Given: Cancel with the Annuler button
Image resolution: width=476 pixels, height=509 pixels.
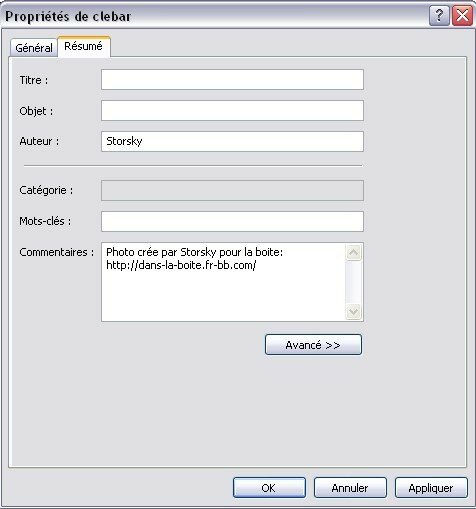Looking at the screenshot, I should click(x=350, y=488).
